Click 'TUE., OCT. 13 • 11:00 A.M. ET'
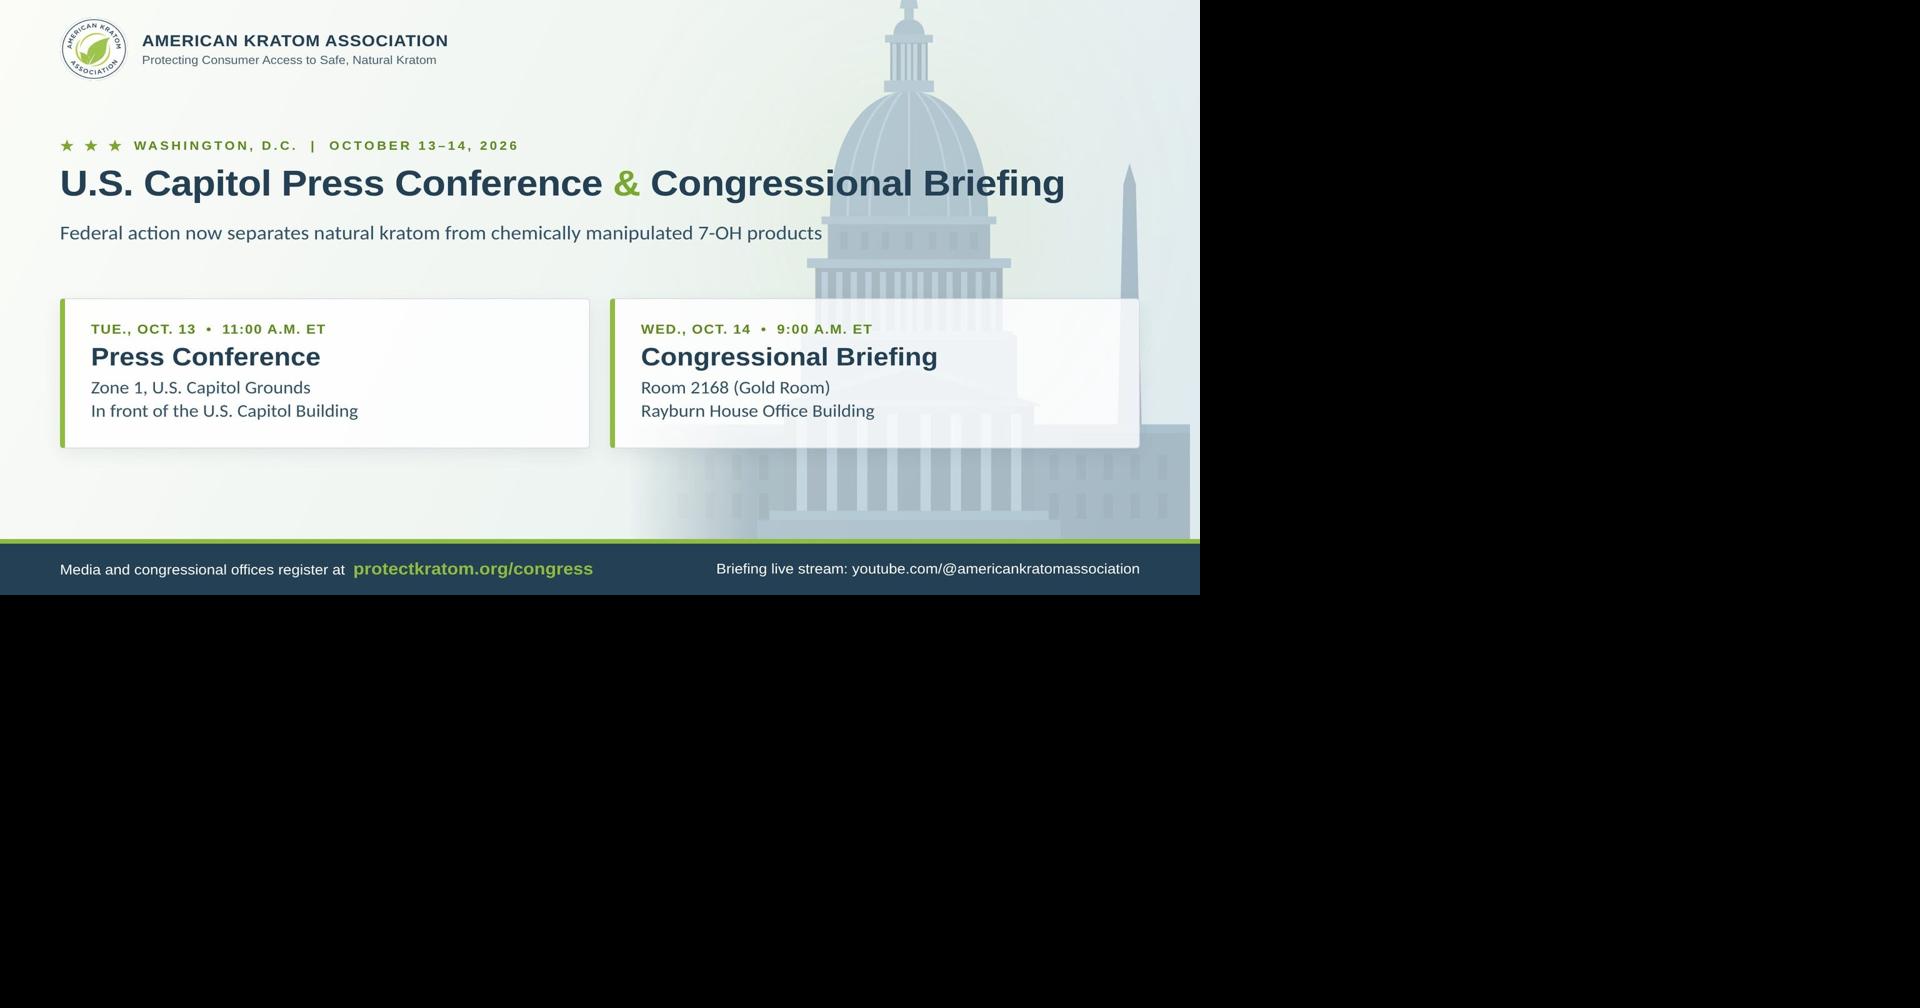The width and height of the screenshot is (1920, 1008). coord(208,329)
